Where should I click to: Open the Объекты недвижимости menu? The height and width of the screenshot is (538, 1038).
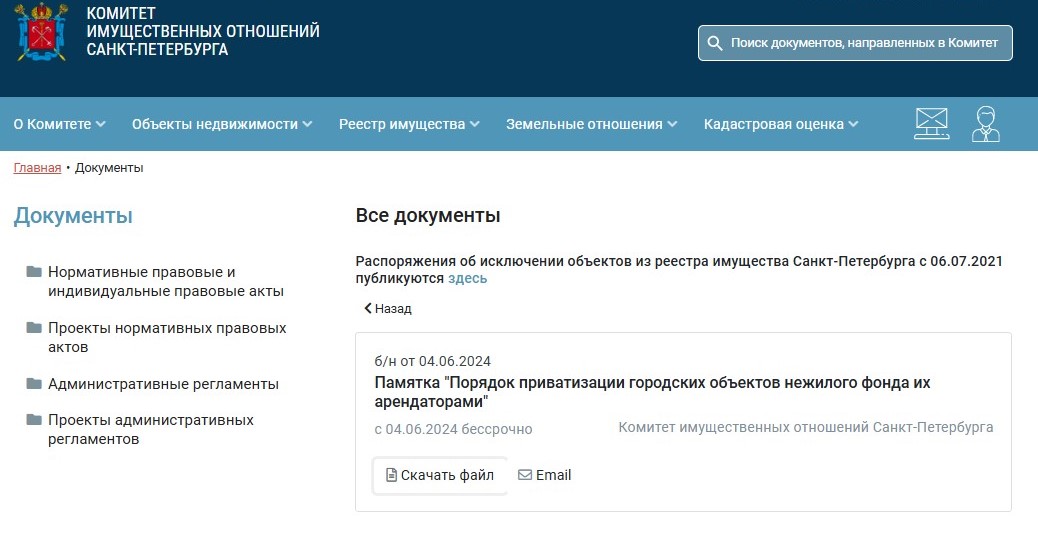222,124
